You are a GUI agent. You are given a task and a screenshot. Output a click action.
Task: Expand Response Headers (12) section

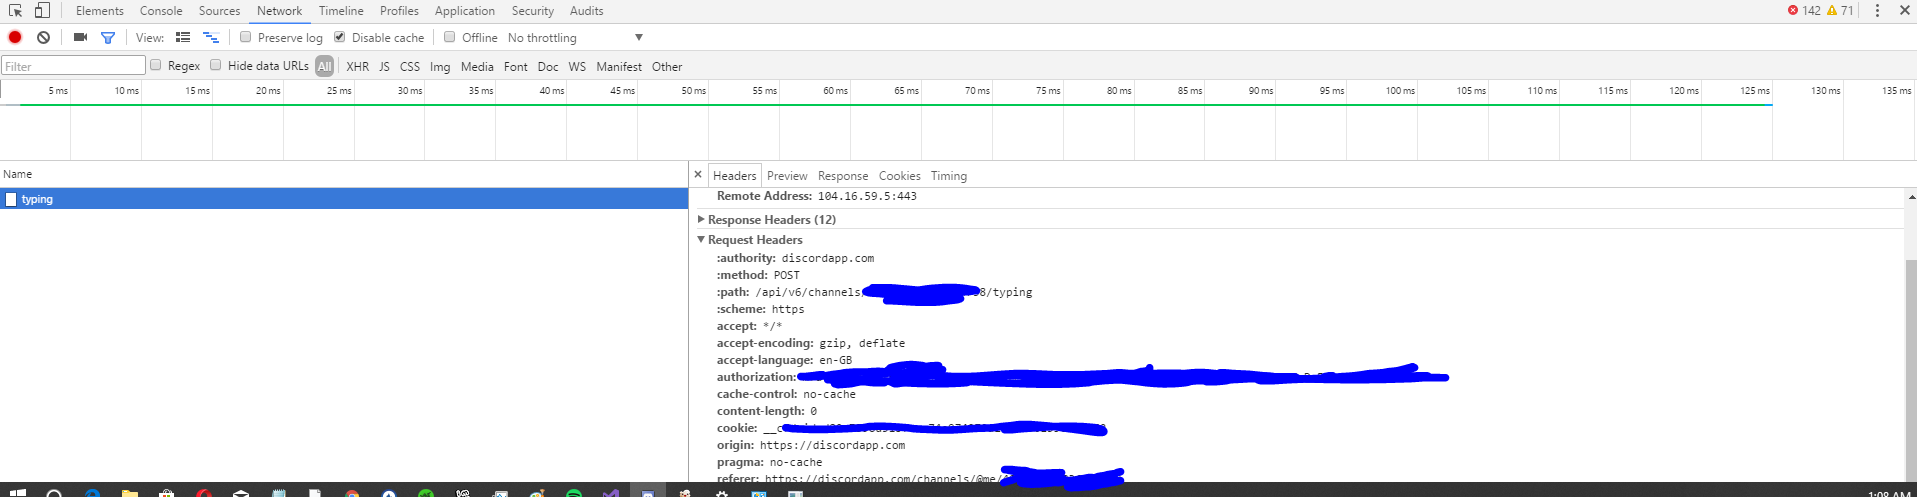(771, 219)
